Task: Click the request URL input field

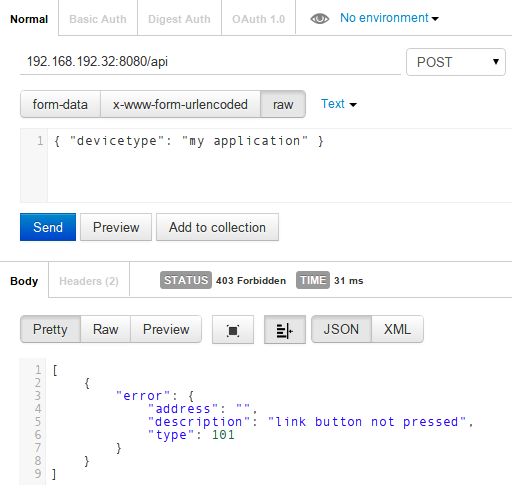Action: click(210, 62)
